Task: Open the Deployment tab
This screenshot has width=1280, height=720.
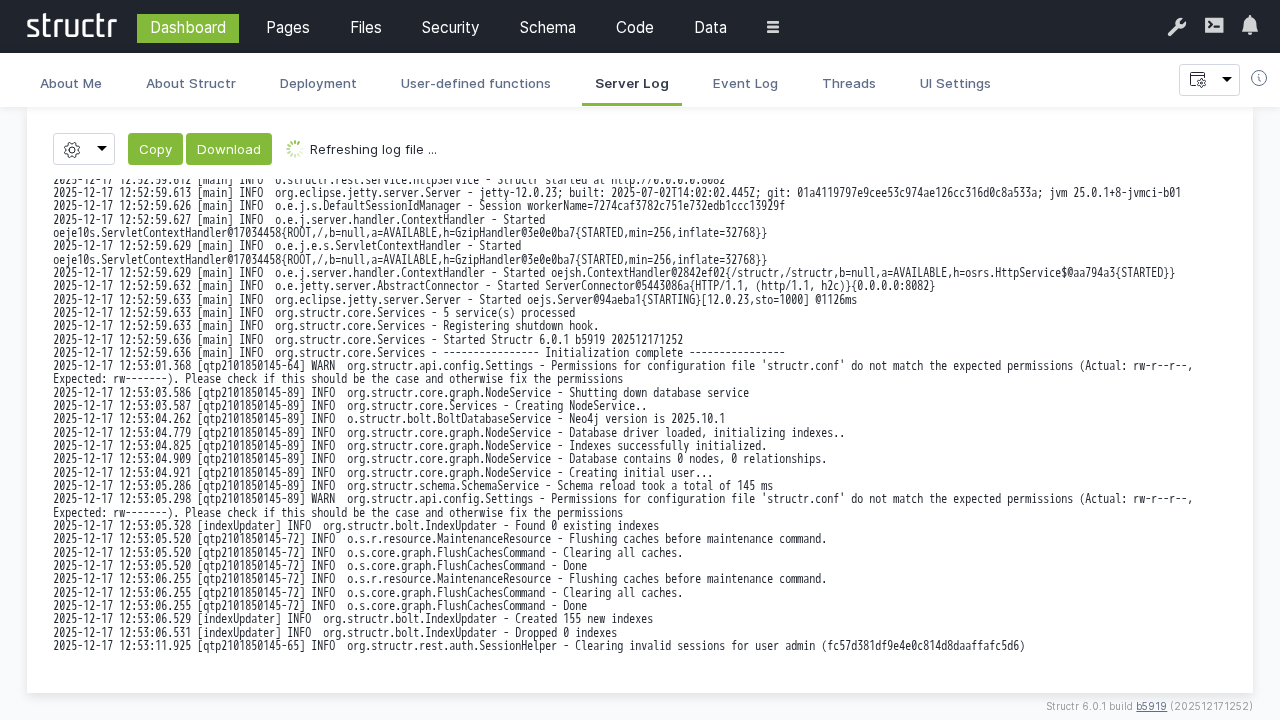Action: (x=318, y=83)
